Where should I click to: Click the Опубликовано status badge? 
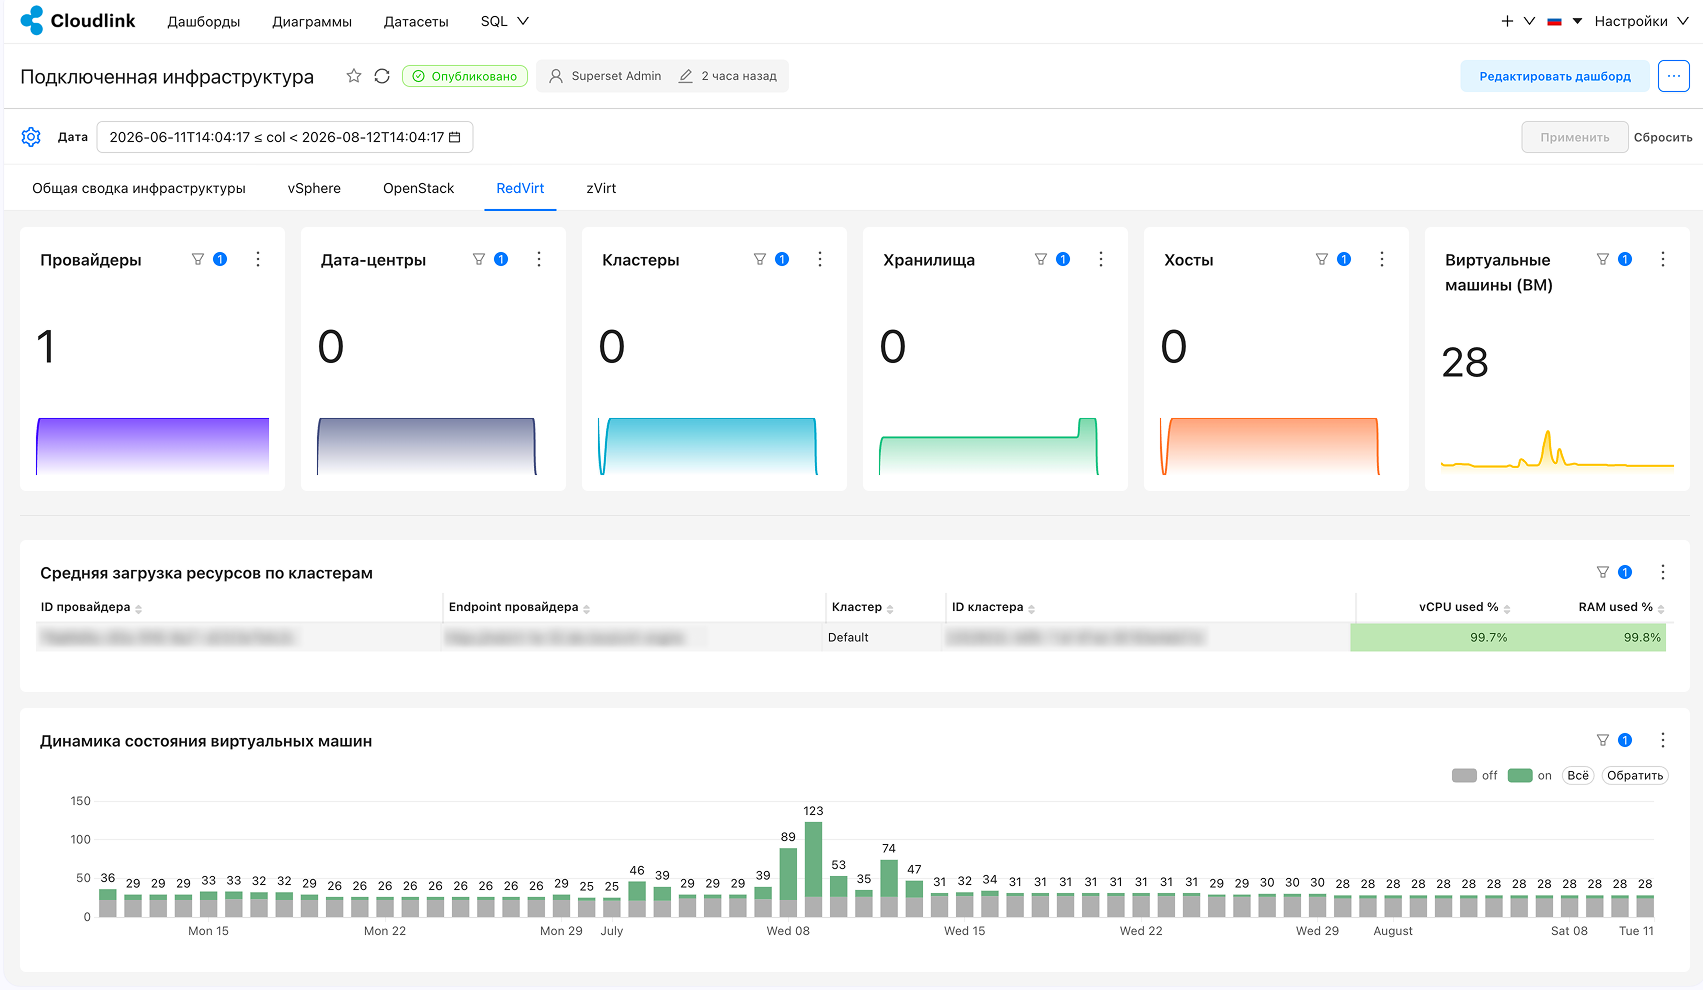click(465, 76)
